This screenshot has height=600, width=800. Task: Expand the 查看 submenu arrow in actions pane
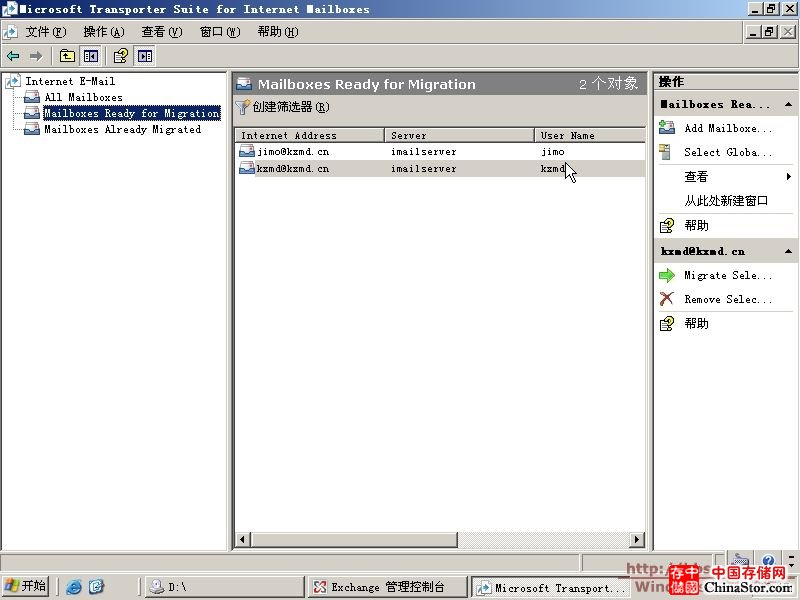(789, 176)
